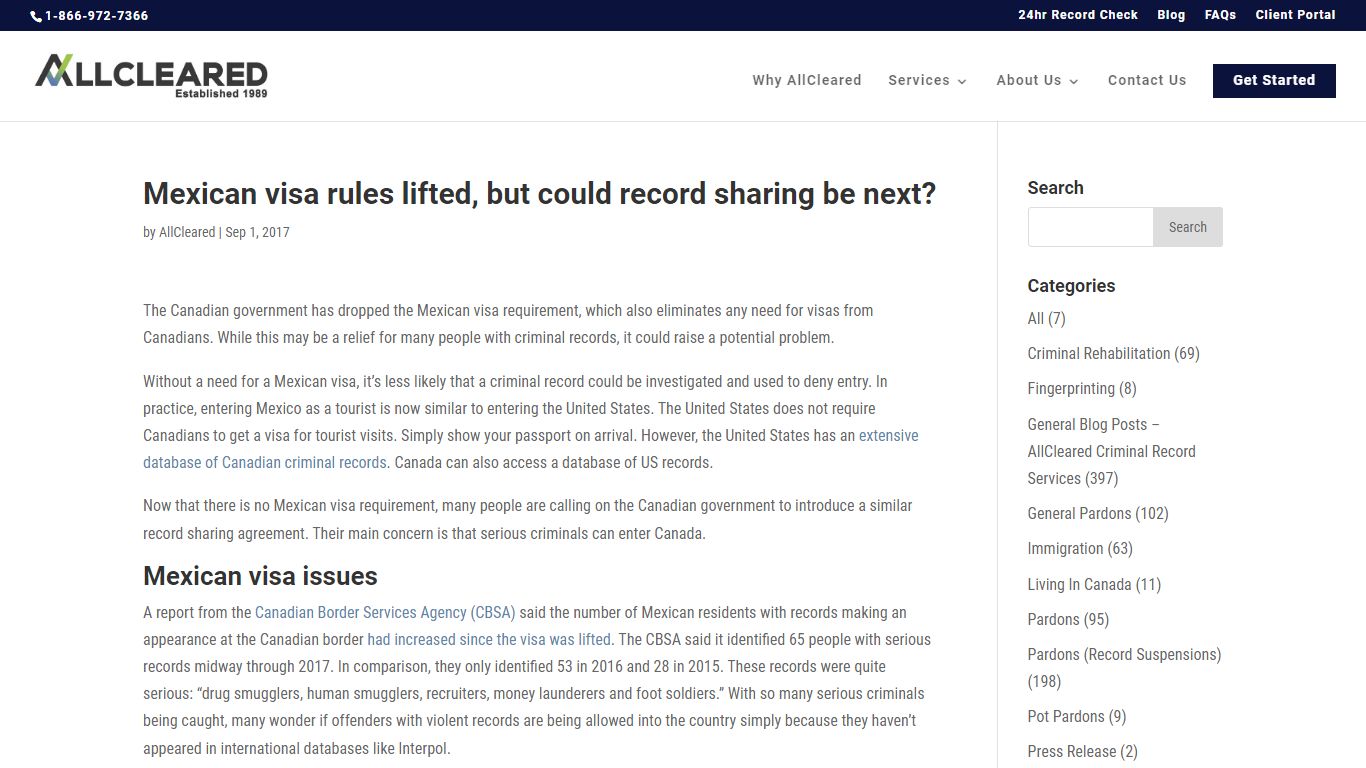The width and height of the screenshot is (1366, 768).
Task: Click the phone icon beside 1-866-972-7366
Action: (36, 16)
